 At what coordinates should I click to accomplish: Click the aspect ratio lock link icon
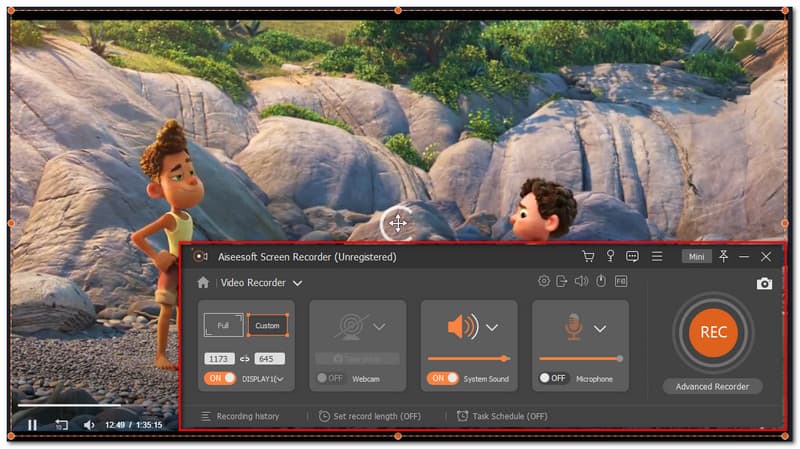pos(245,359)
